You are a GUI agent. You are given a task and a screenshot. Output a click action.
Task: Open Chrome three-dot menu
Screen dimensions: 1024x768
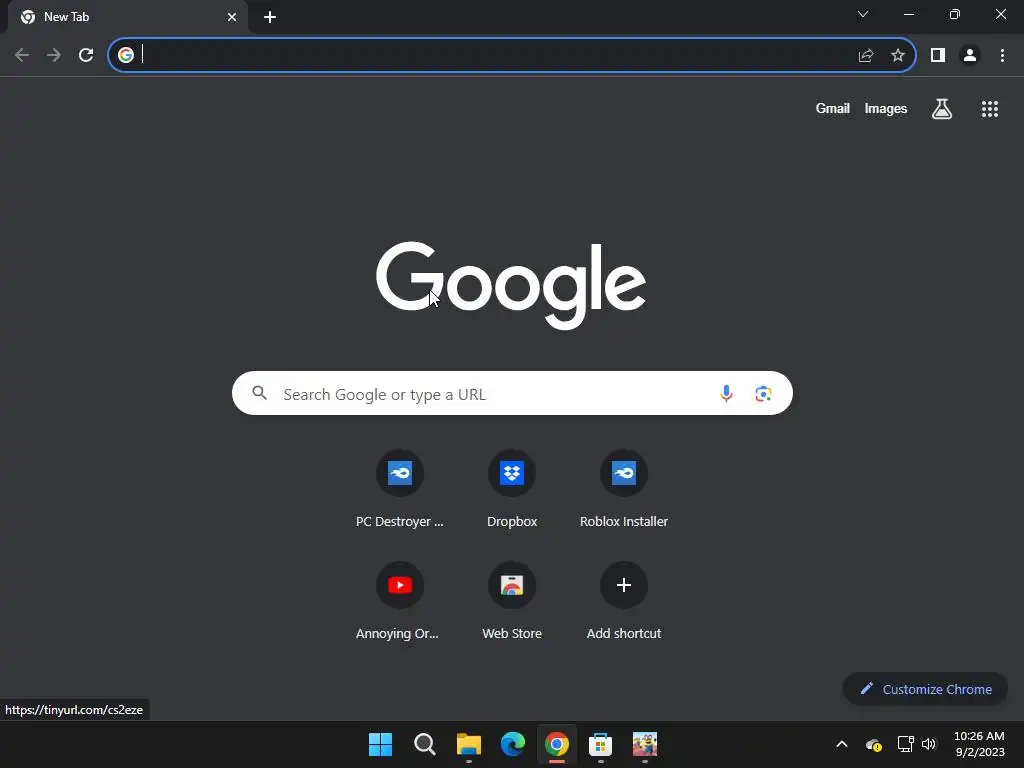(1002, 55)
